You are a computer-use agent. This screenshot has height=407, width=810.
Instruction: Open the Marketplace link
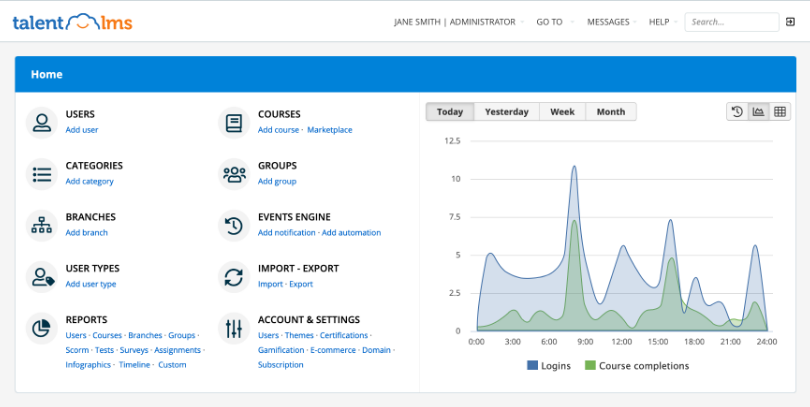pyautogui.click(x=330, y=130)
